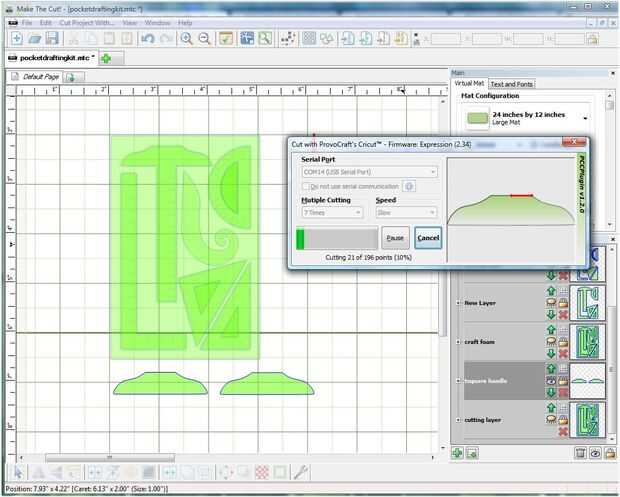Add new layer with green plus icon
The image size is (620, 497).
pos(457,453)
